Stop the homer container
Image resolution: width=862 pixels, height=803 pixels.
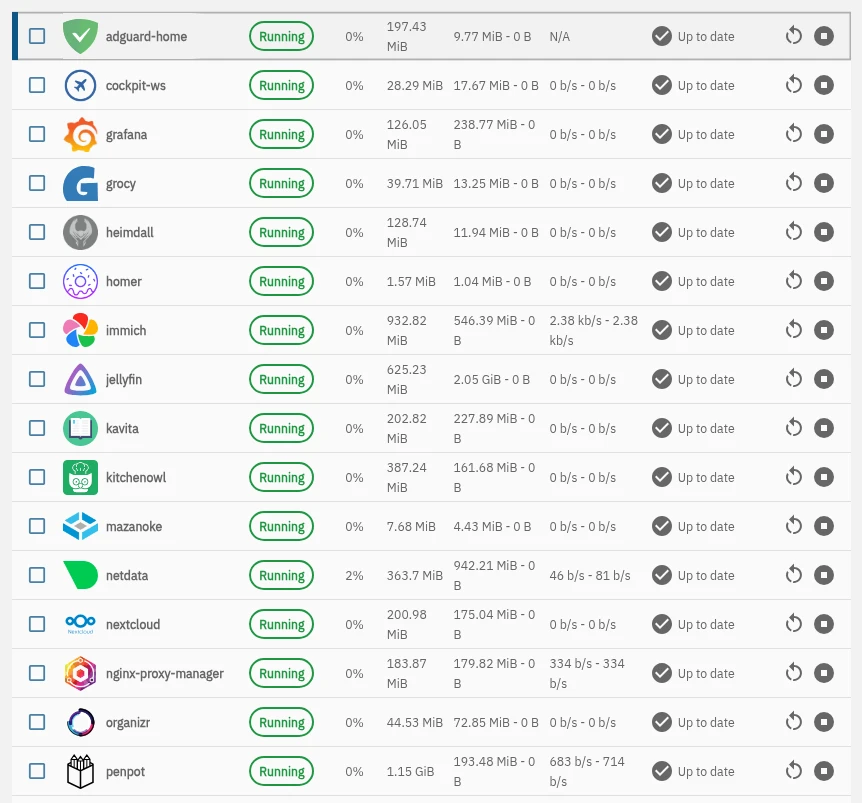tap(824, 281)
